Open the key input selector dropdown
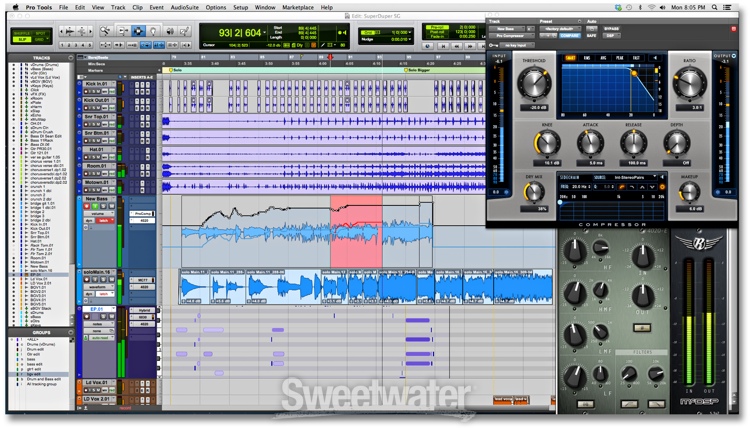Screen dimensions: 750x428 point(517,45)
